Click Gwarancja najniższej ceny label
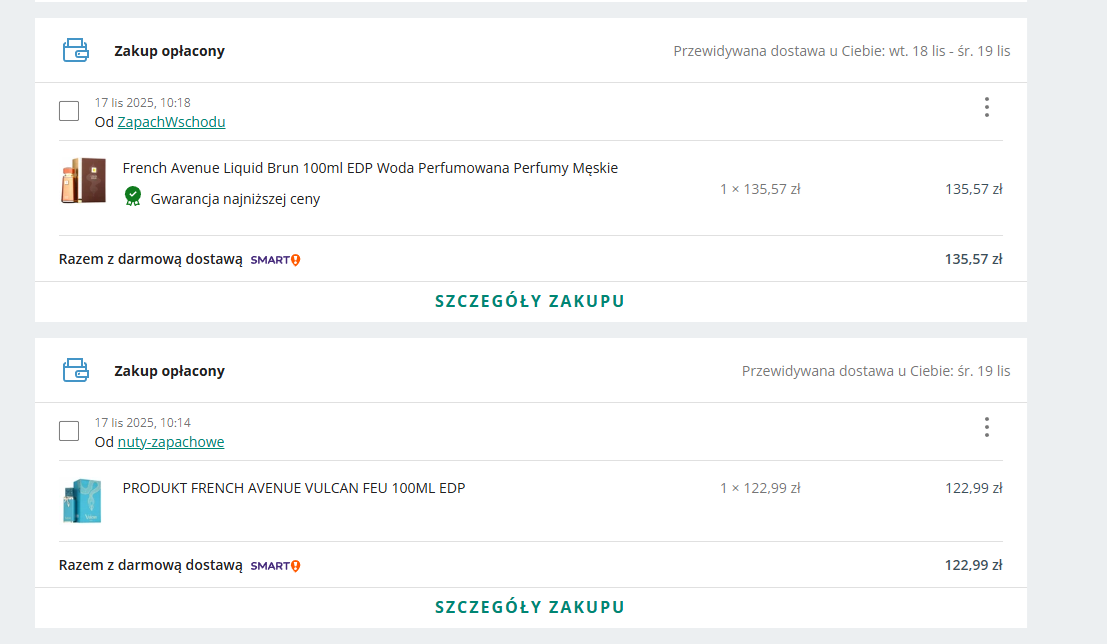This screenshot has width=1107, height=644. click(235, 199)
